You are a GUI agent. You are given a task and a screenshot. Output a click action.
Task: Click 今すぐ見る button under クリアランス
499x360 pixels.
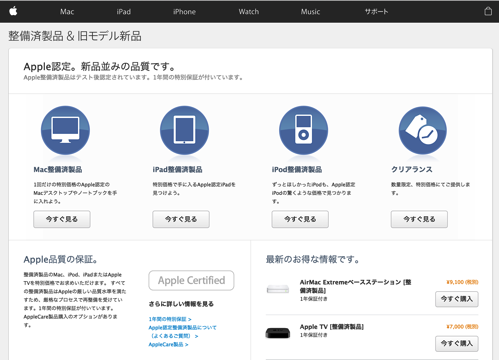(x=419, y=219)
